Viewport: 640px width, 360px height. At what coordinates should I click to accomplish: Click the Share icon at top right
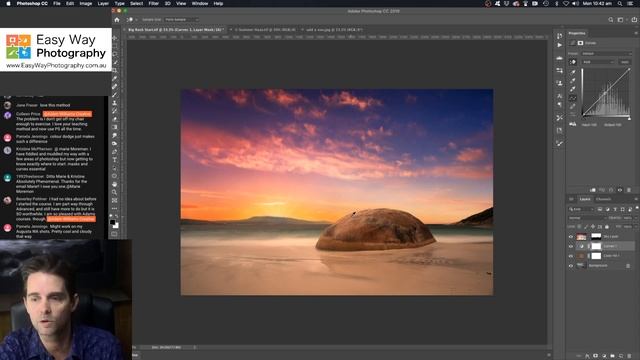[x=634, y=20]
